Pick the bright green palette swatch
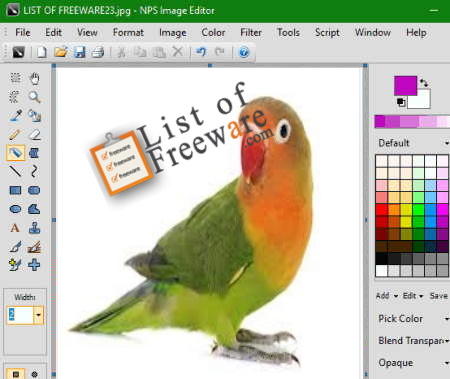This screenshot has height=379, width=450. pyautogui.click(x=418, y=209)
